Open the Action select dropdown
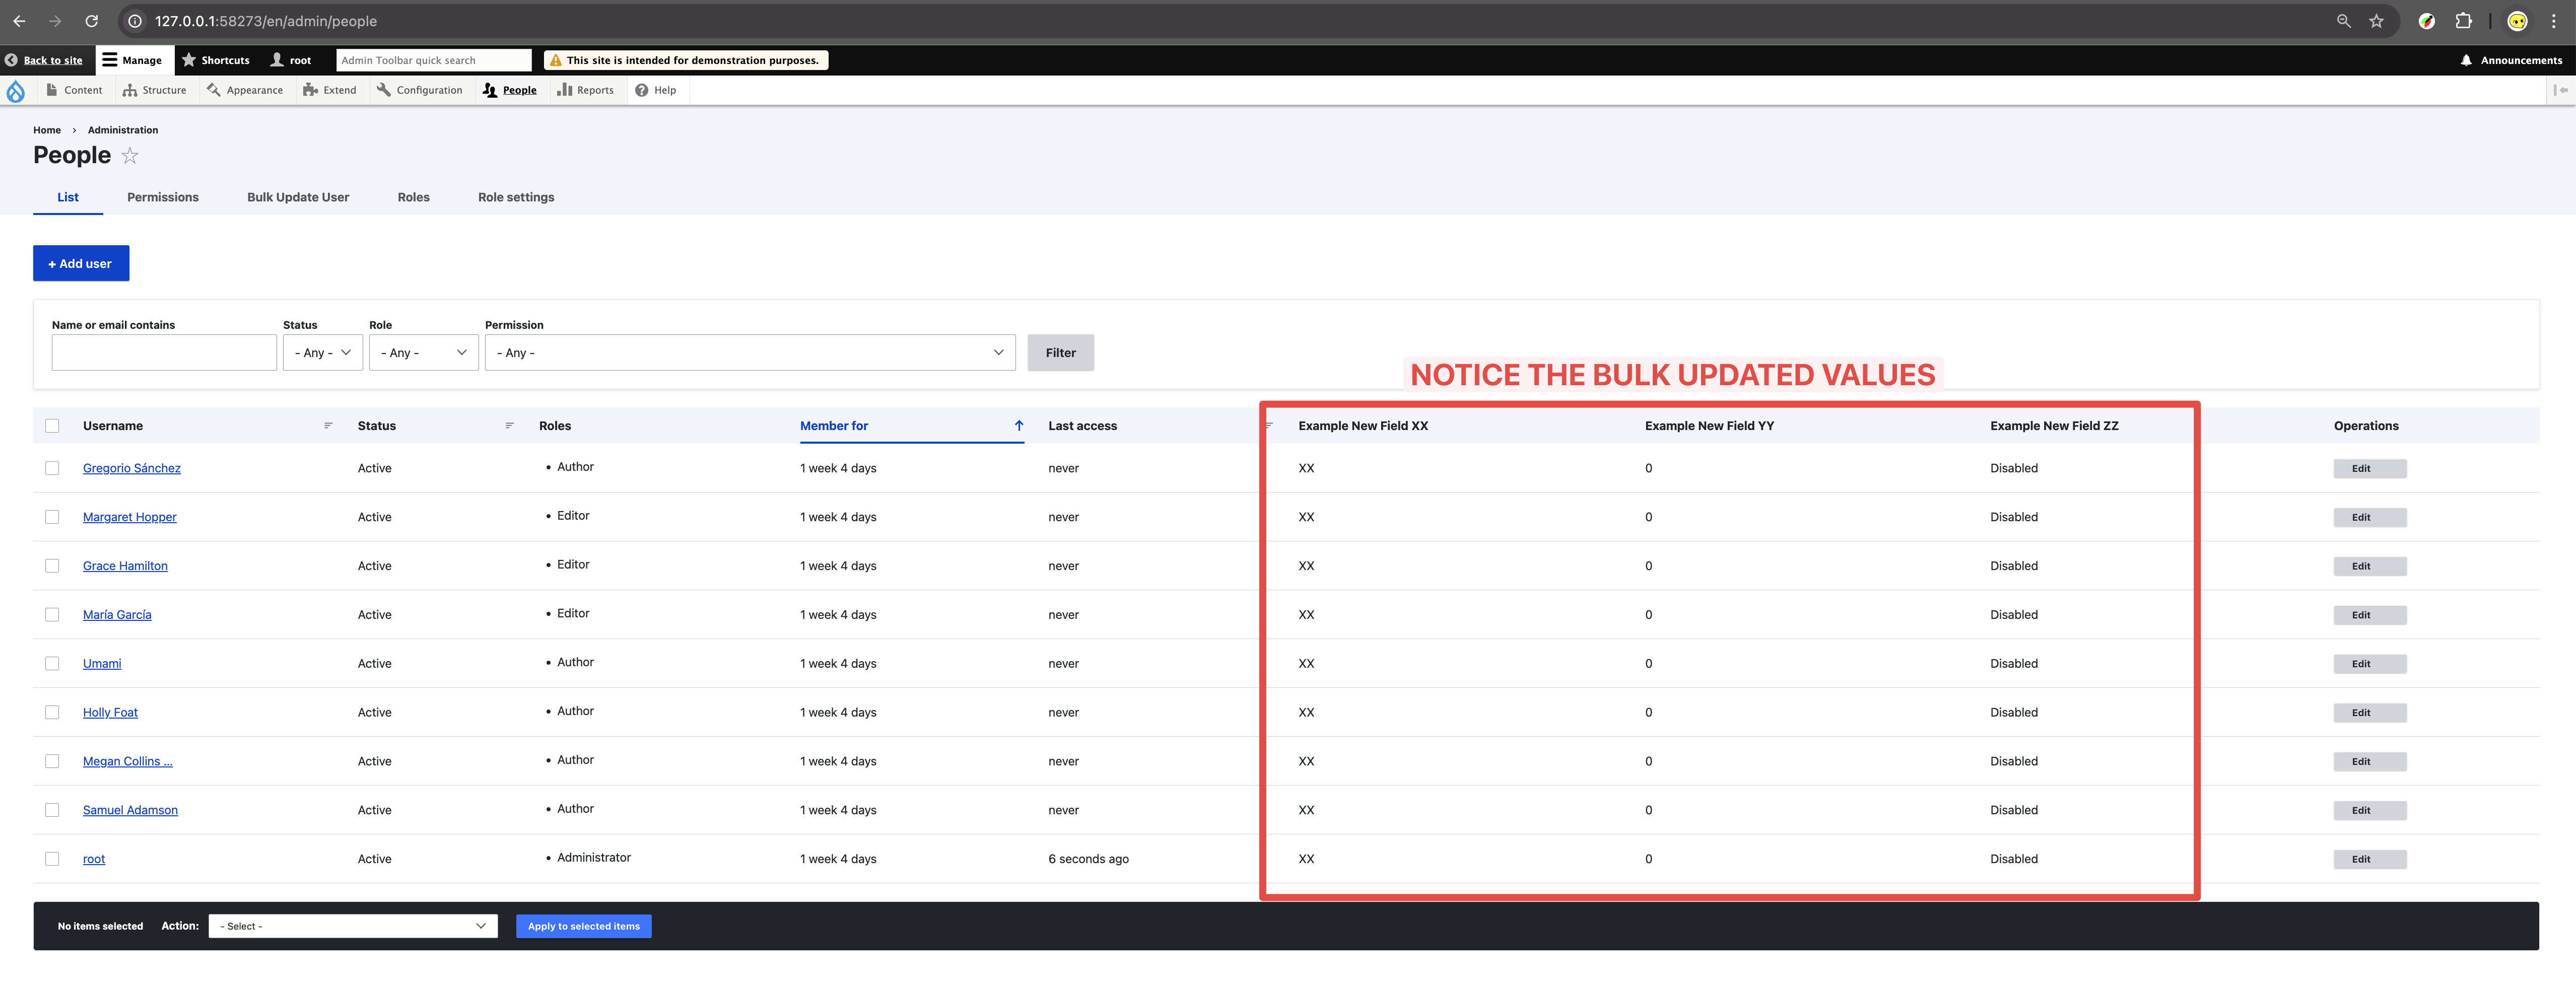The height and width of the screenshot is (986, 2576). click(352, 926)
